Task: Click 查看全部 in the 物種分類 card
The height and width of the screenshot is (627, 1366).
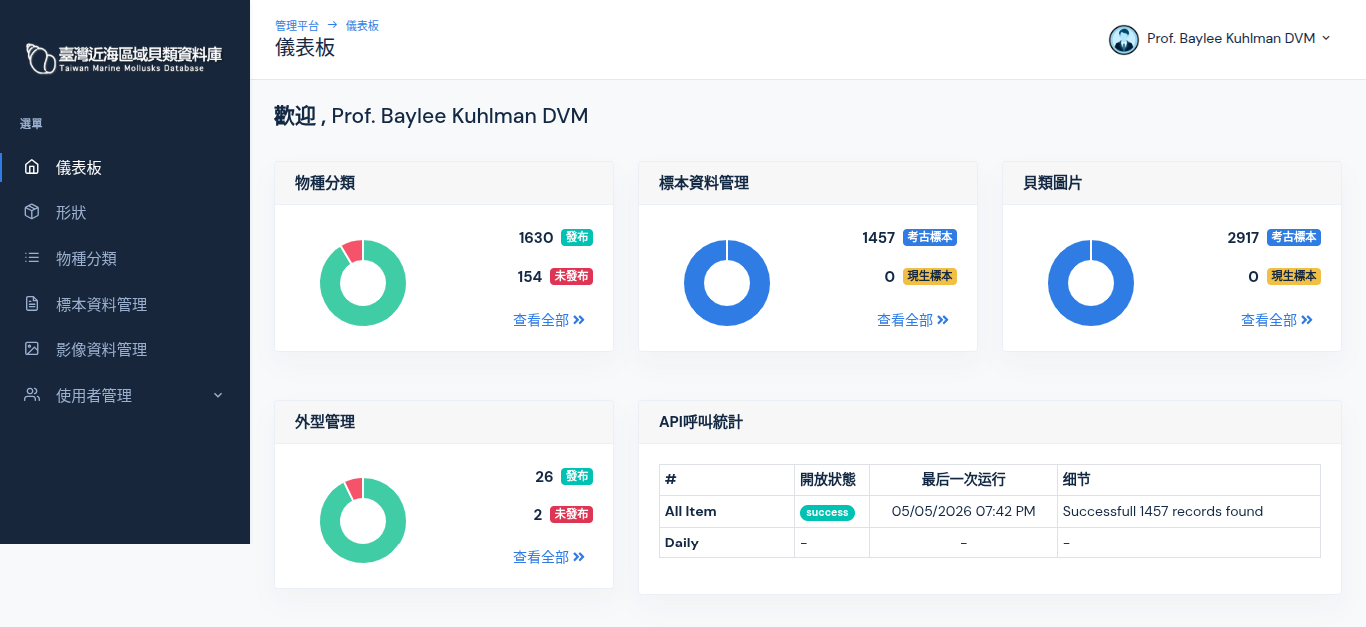Action: click(x=549, y=320)
